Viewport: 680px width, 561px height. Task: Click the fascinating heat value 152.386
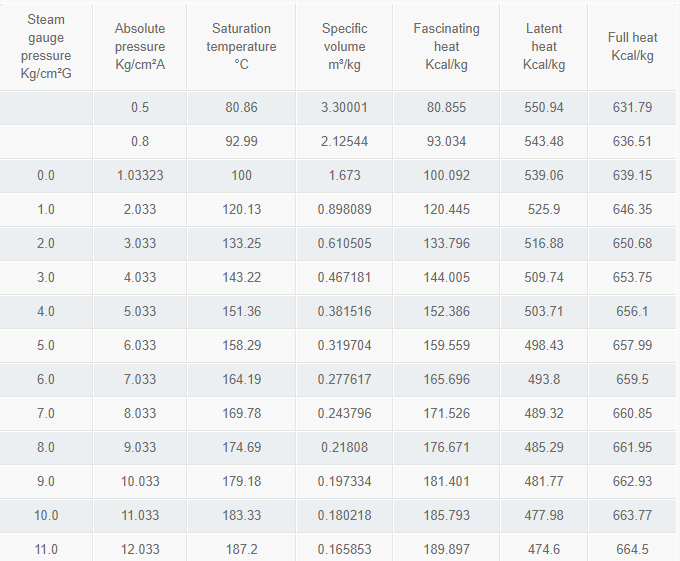pyautogui.click(x=446, y=312)
